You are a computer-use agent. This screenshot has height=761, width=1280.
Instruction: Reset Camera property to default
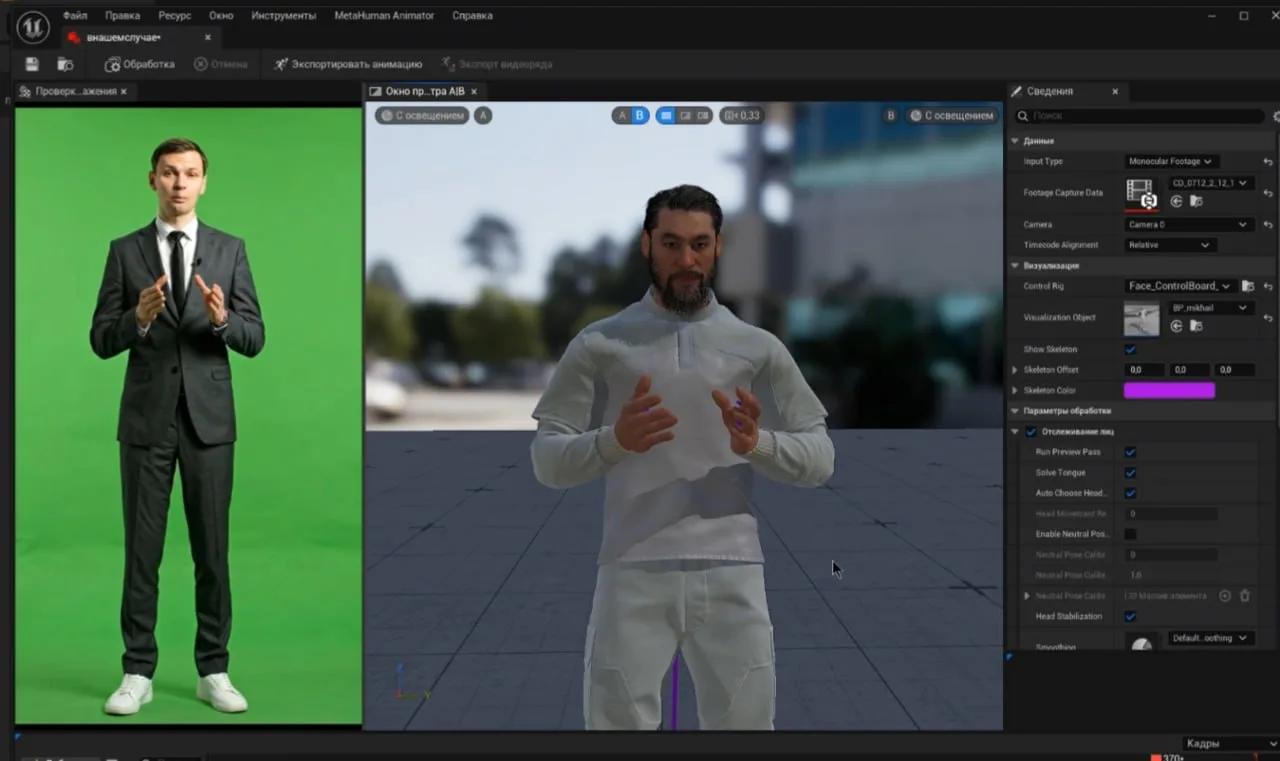(1268, 225)
